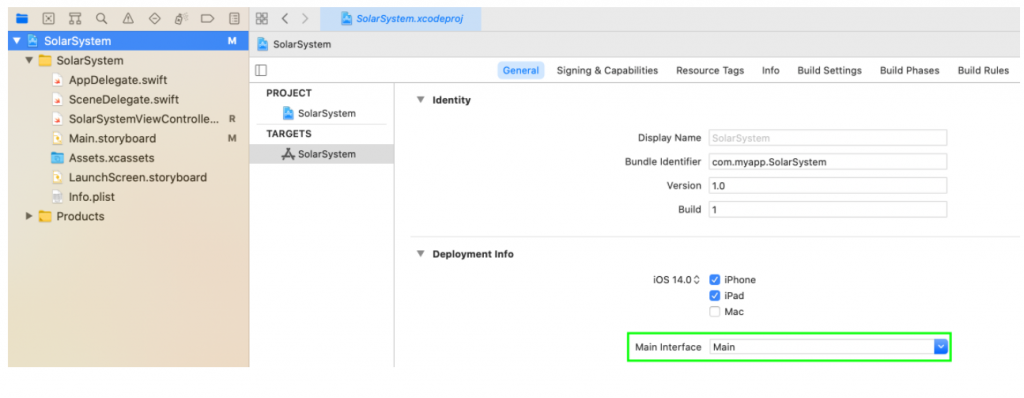
Task: Select AppDelegate.swift in navigator
Action: point(118,80)
